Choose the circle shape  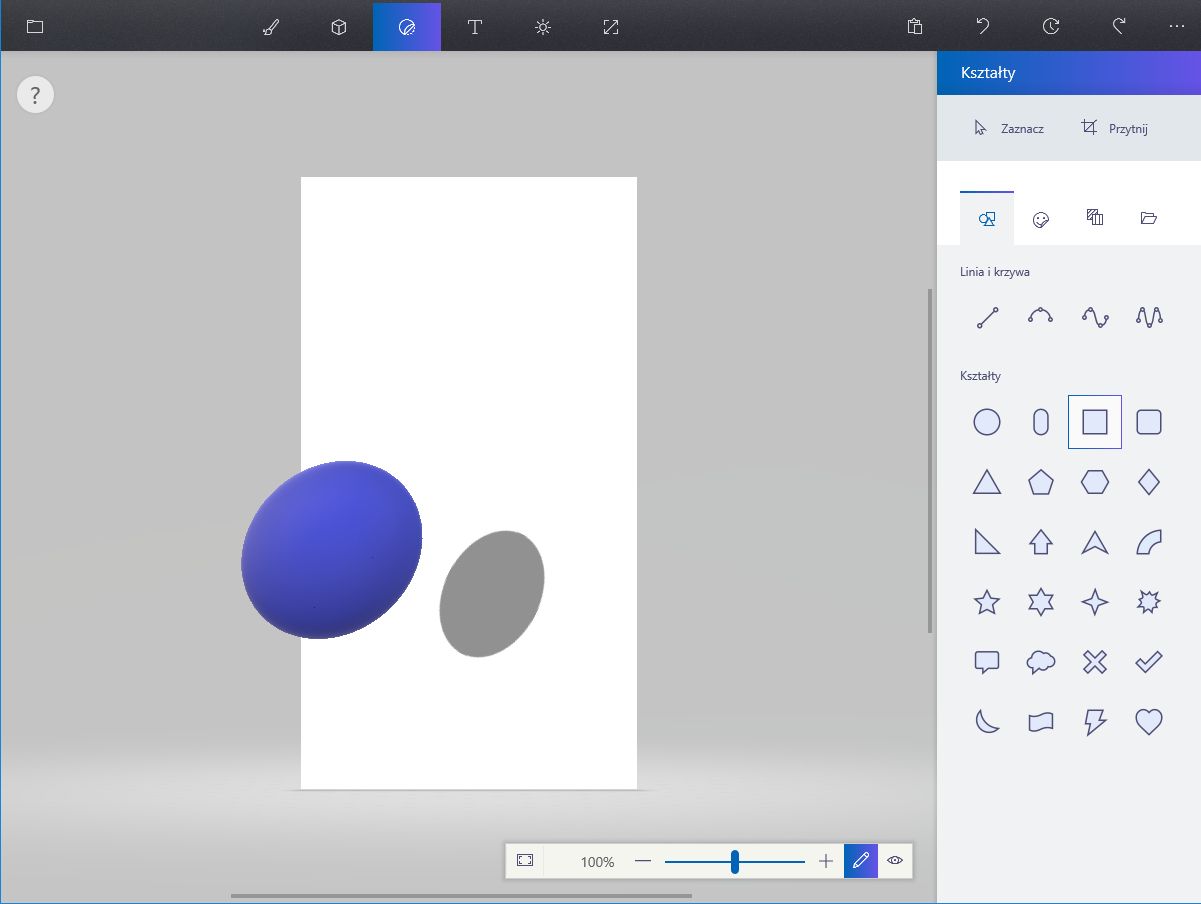coord(987,422)
